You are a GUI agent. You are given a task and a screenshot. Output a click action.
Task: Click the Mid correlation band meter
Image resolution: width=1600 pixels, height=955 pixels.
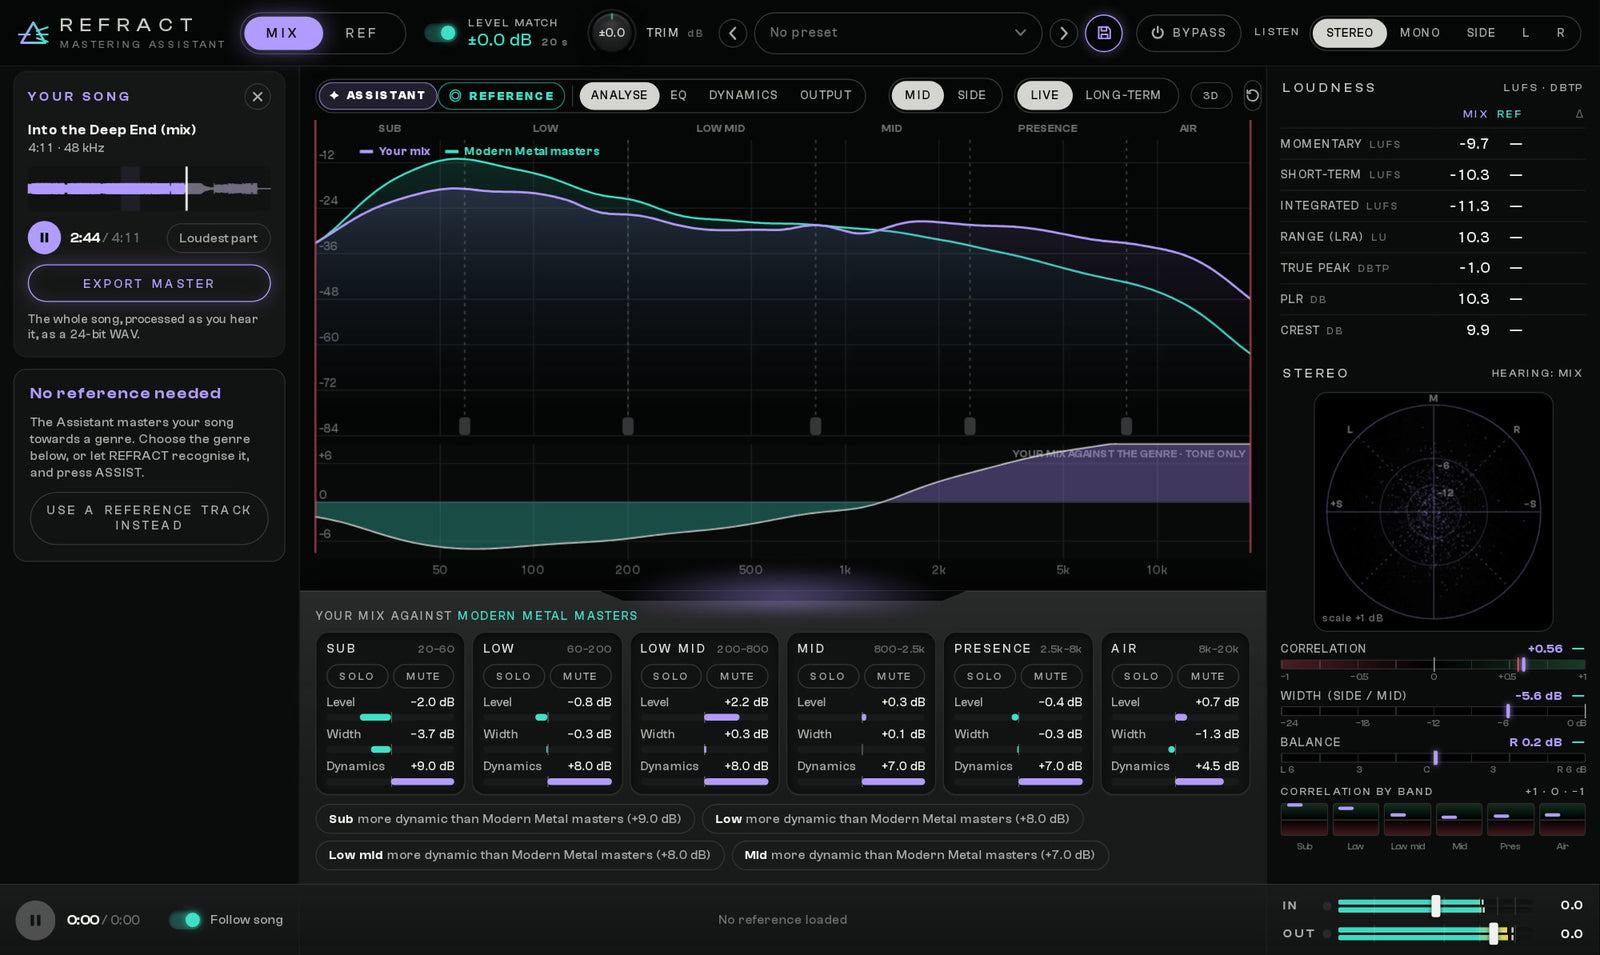(x=1459, y=819)
